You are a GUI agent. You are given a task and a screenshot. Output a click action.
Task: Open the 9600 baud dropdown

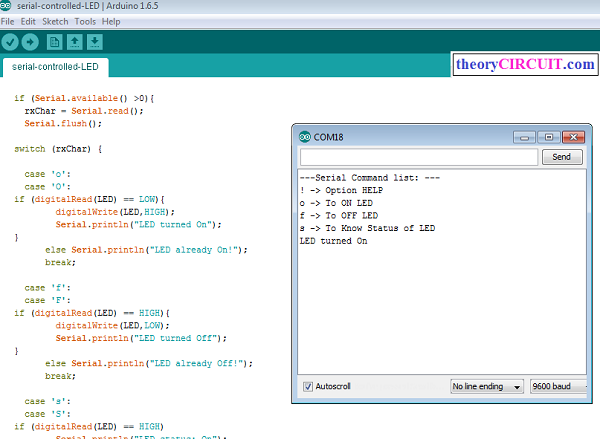click(559, 387)
